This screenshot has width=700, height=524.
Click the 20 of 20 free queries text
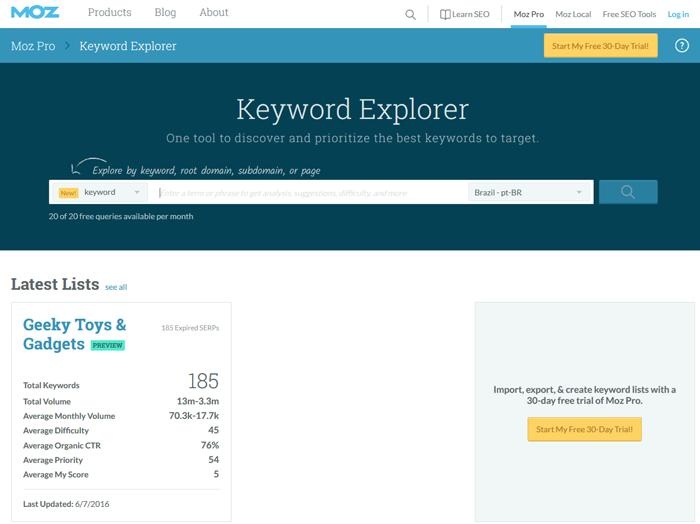(121, 216)
